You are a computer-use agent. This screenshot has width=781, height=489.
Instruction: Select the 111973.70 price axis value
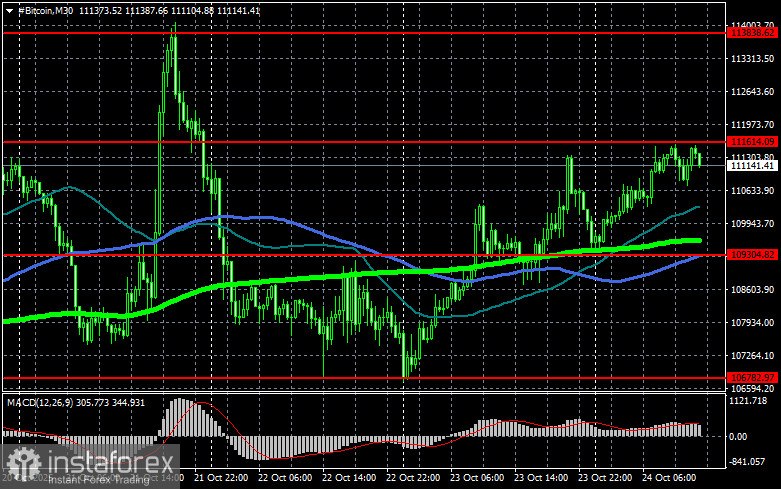tap(752, 124)
